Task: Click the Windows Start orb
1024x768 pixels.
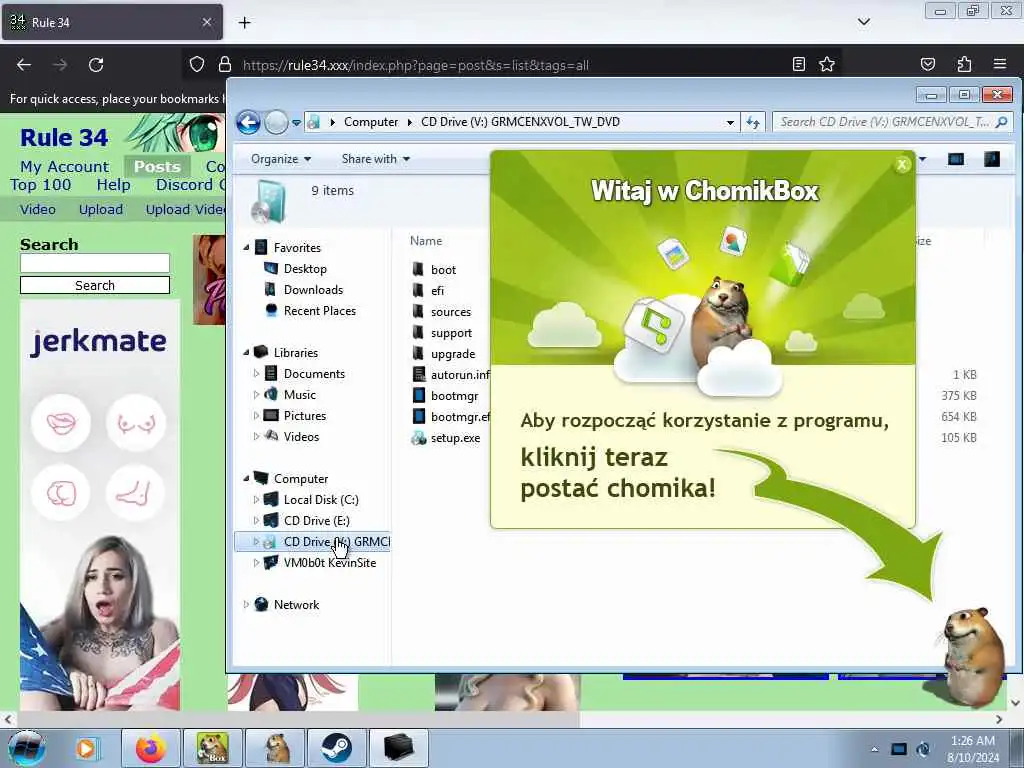Action: click(26, 748)
